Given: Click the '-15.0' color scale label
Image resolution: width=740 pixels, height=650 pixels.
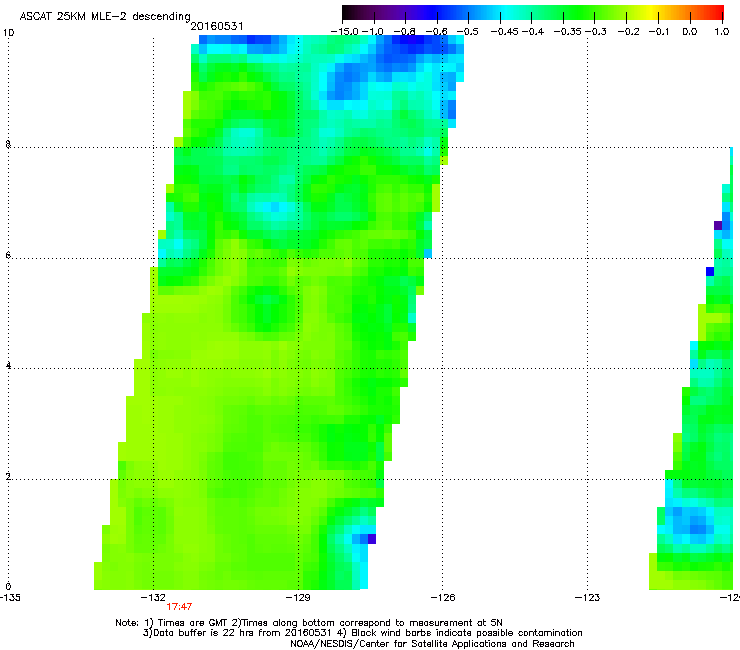Looking at the screenshot, I should point(345,32).
